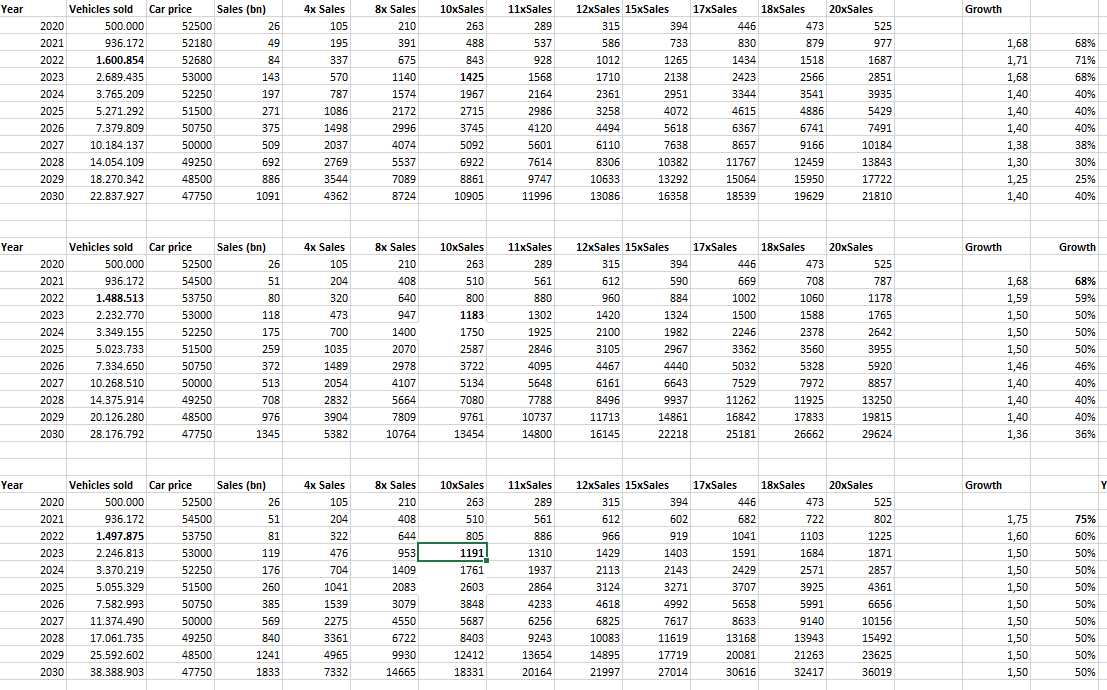Image resolution: width=1107 pixels, height=690 pixels.
Task: Select the highlighted cell containing 1191
Action: [453, 553]
